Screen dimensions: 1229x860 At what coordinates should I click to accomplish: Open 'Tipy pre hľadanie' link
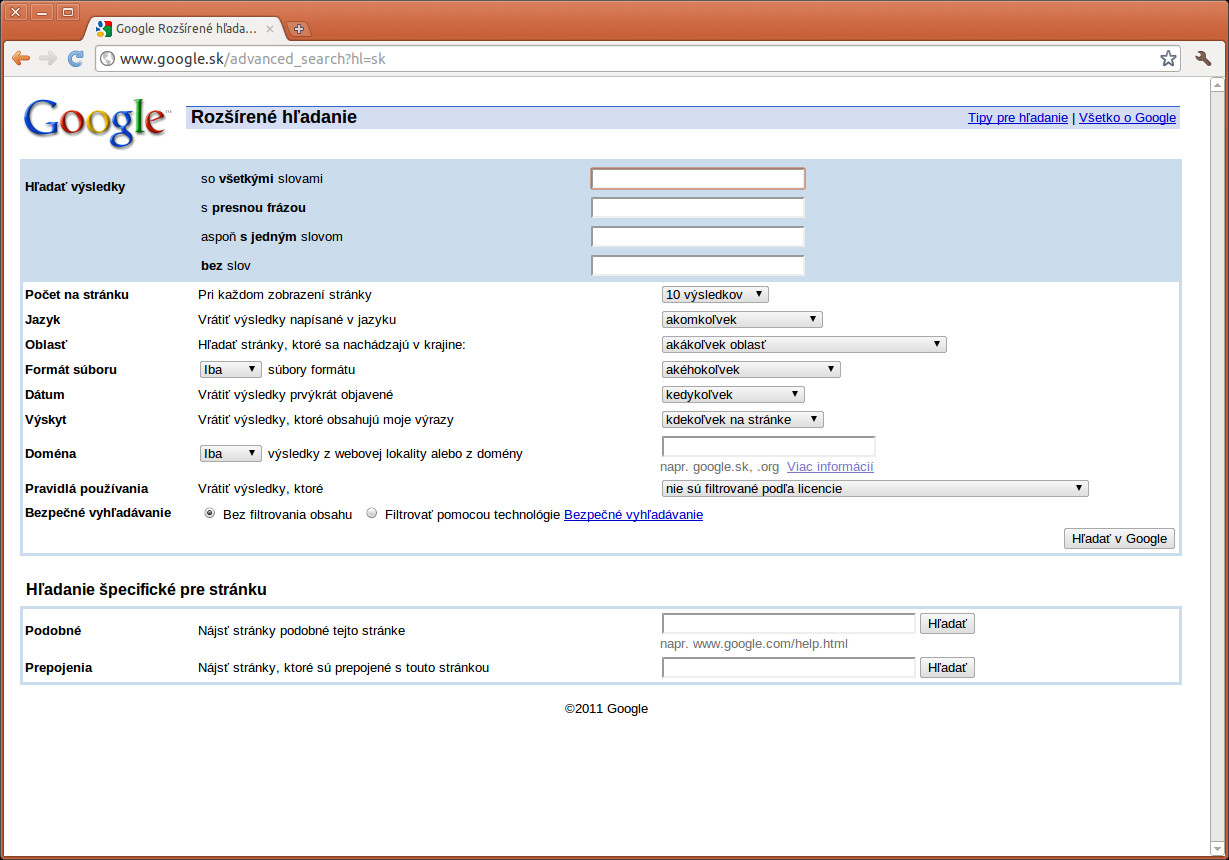pos(1018,117)
